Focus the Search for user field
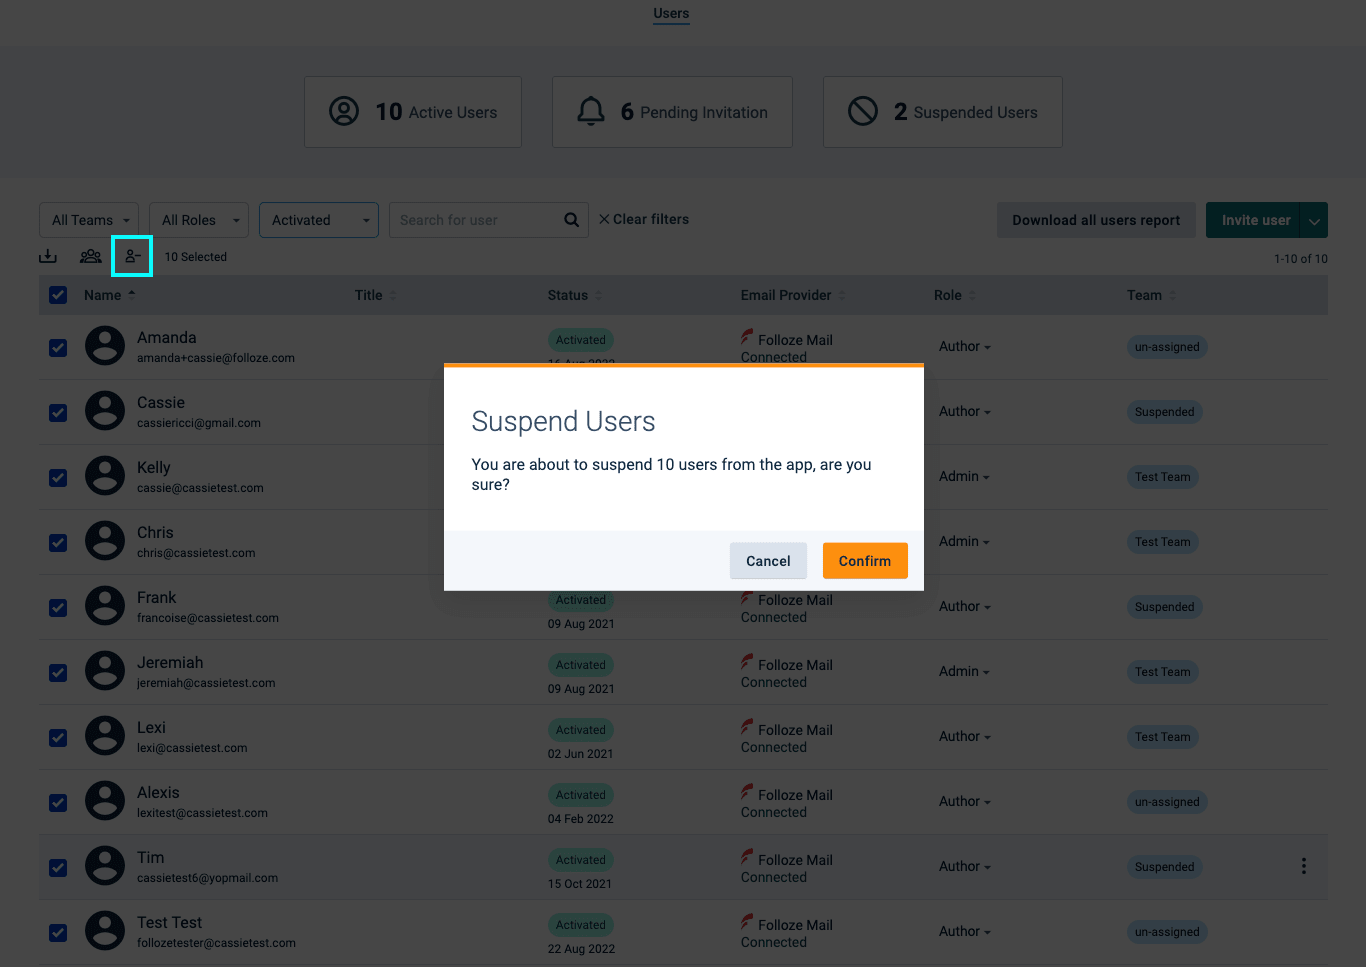The height and width of the screenshot is (967, 1366). [x=475, y=220]
